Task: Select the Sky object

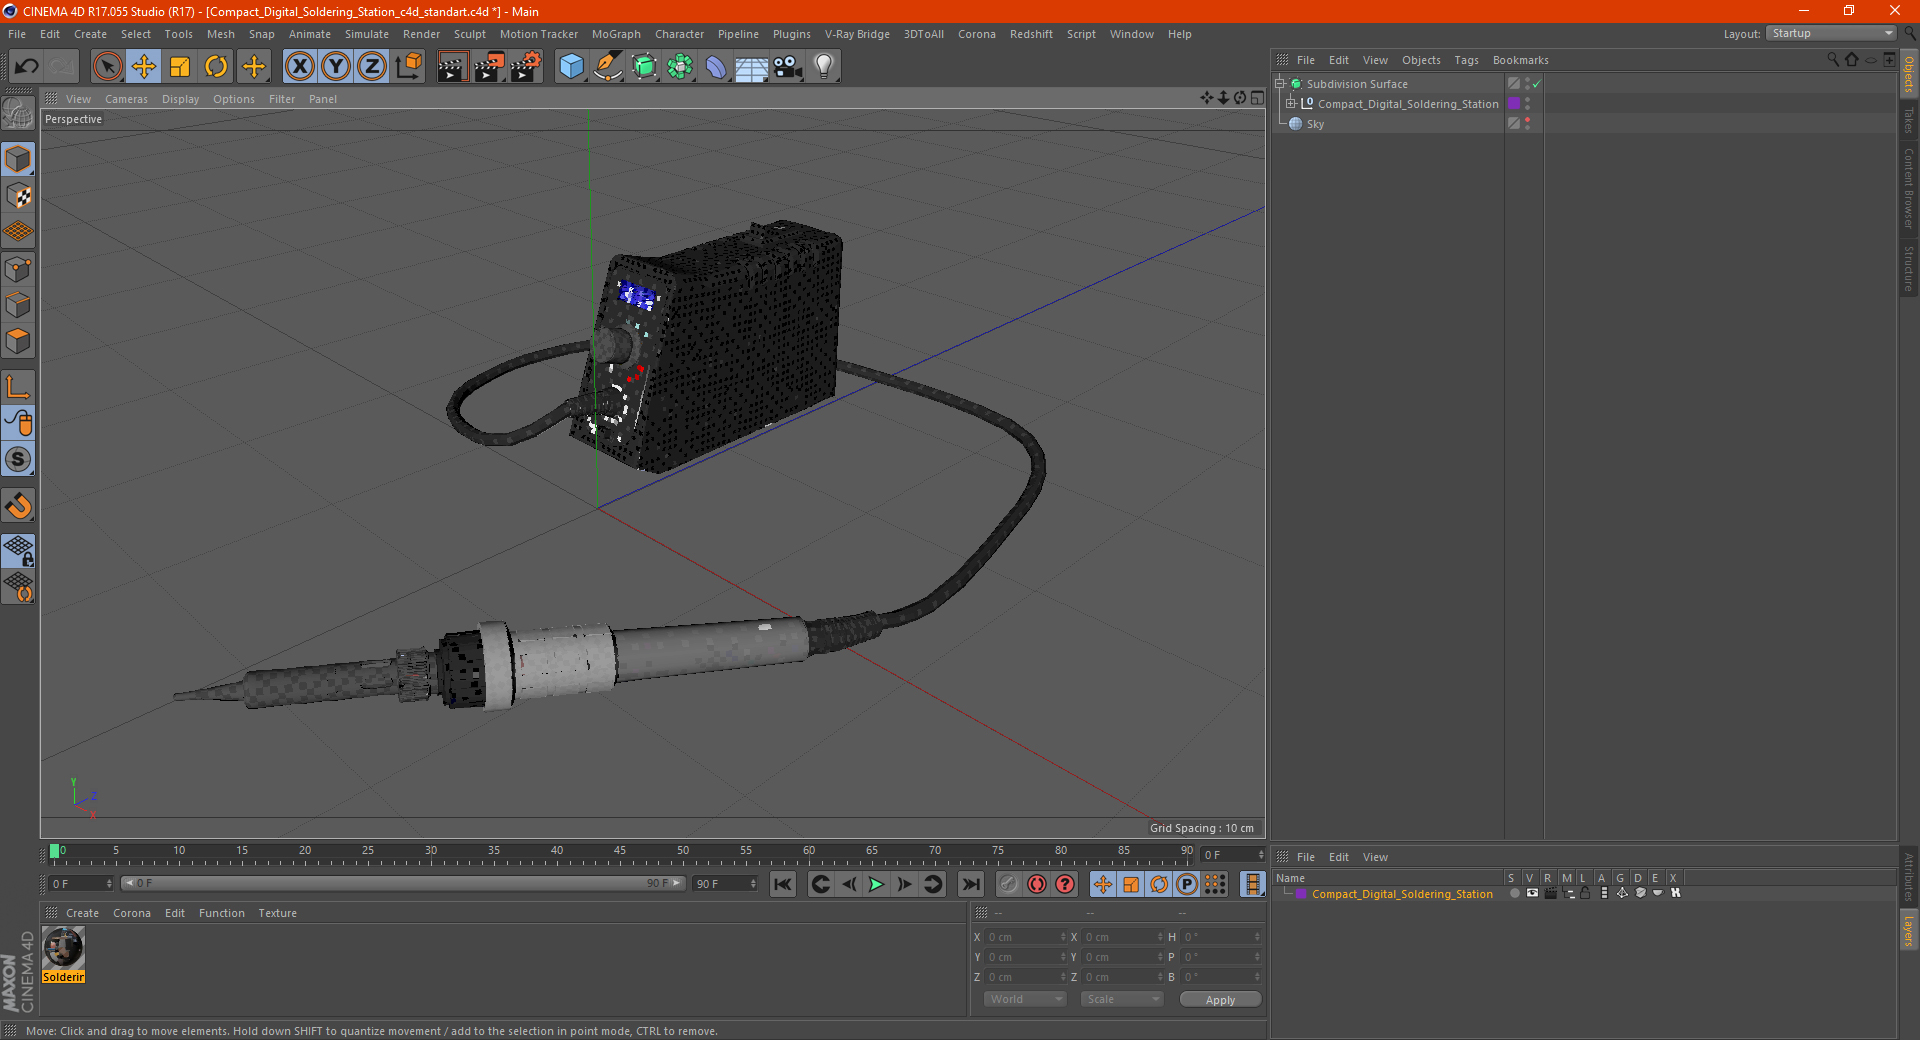Action: point(1315,124)
